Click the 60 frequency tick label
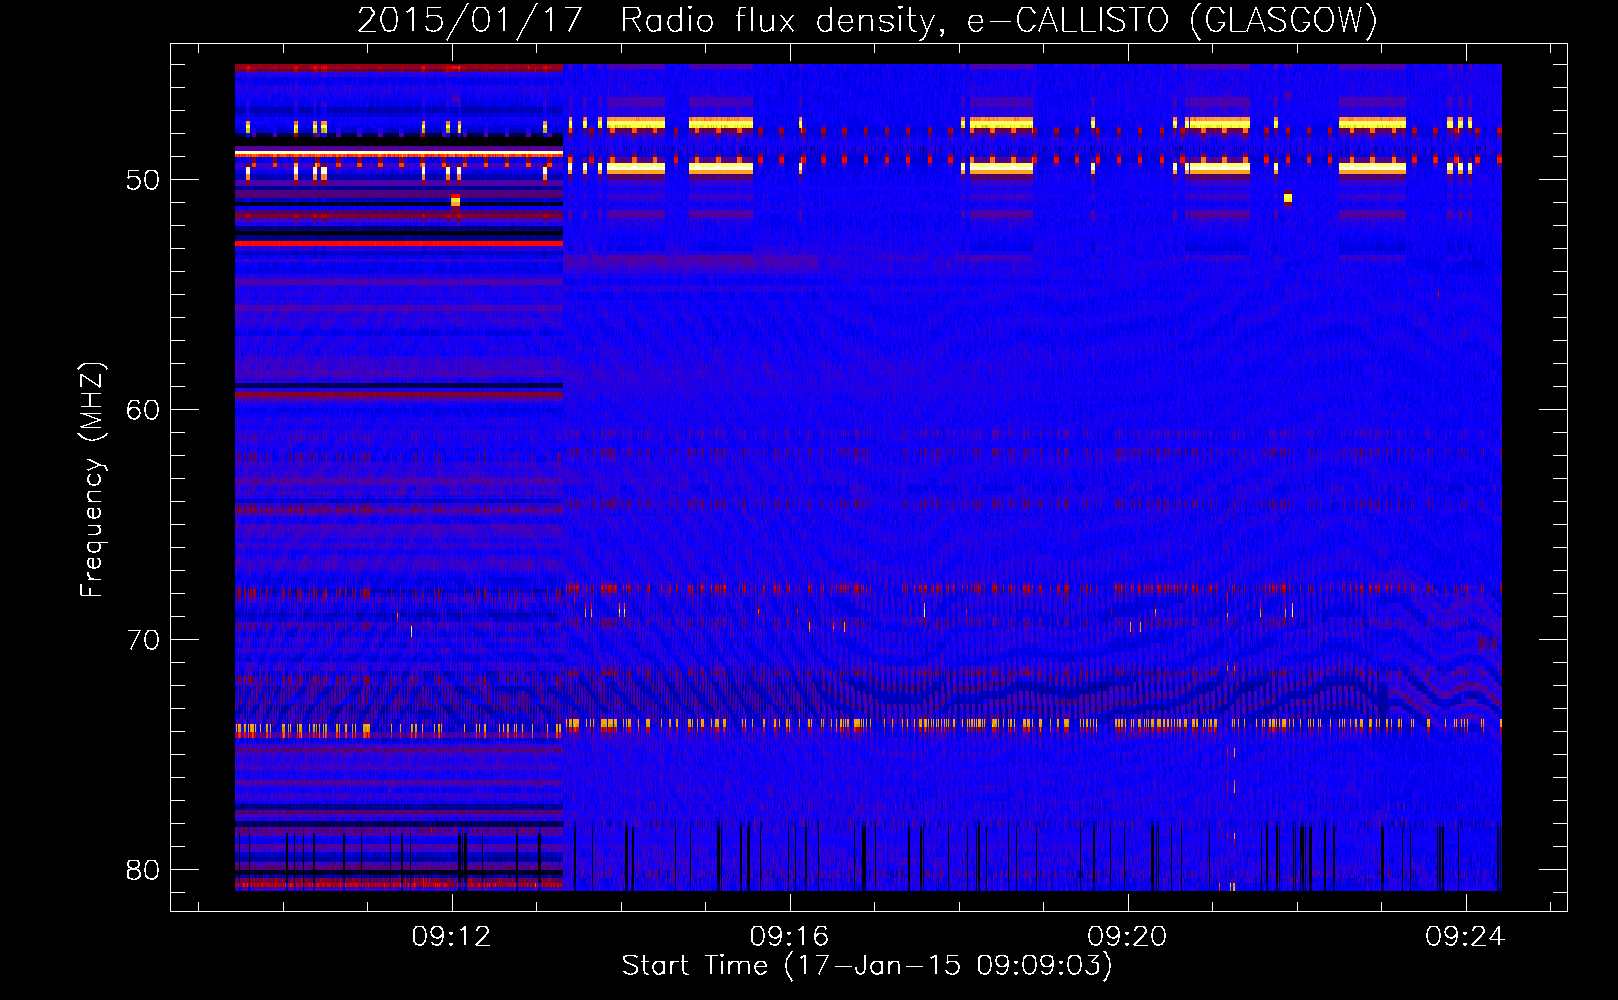 coord(143,410)
